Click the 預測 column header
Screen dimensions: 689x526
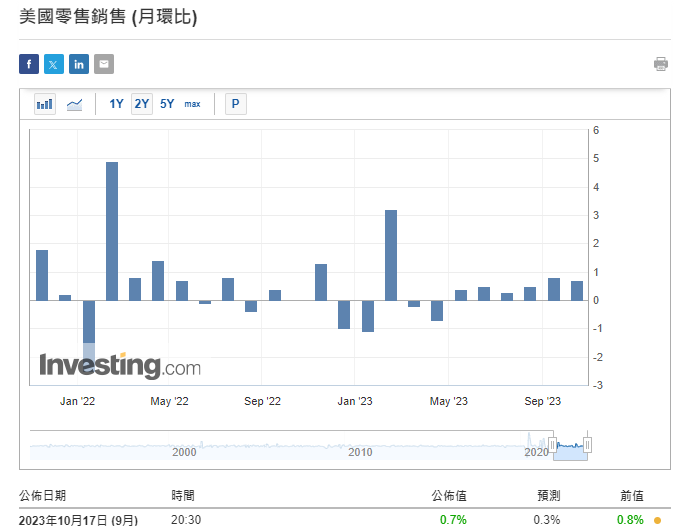point(549,496)
